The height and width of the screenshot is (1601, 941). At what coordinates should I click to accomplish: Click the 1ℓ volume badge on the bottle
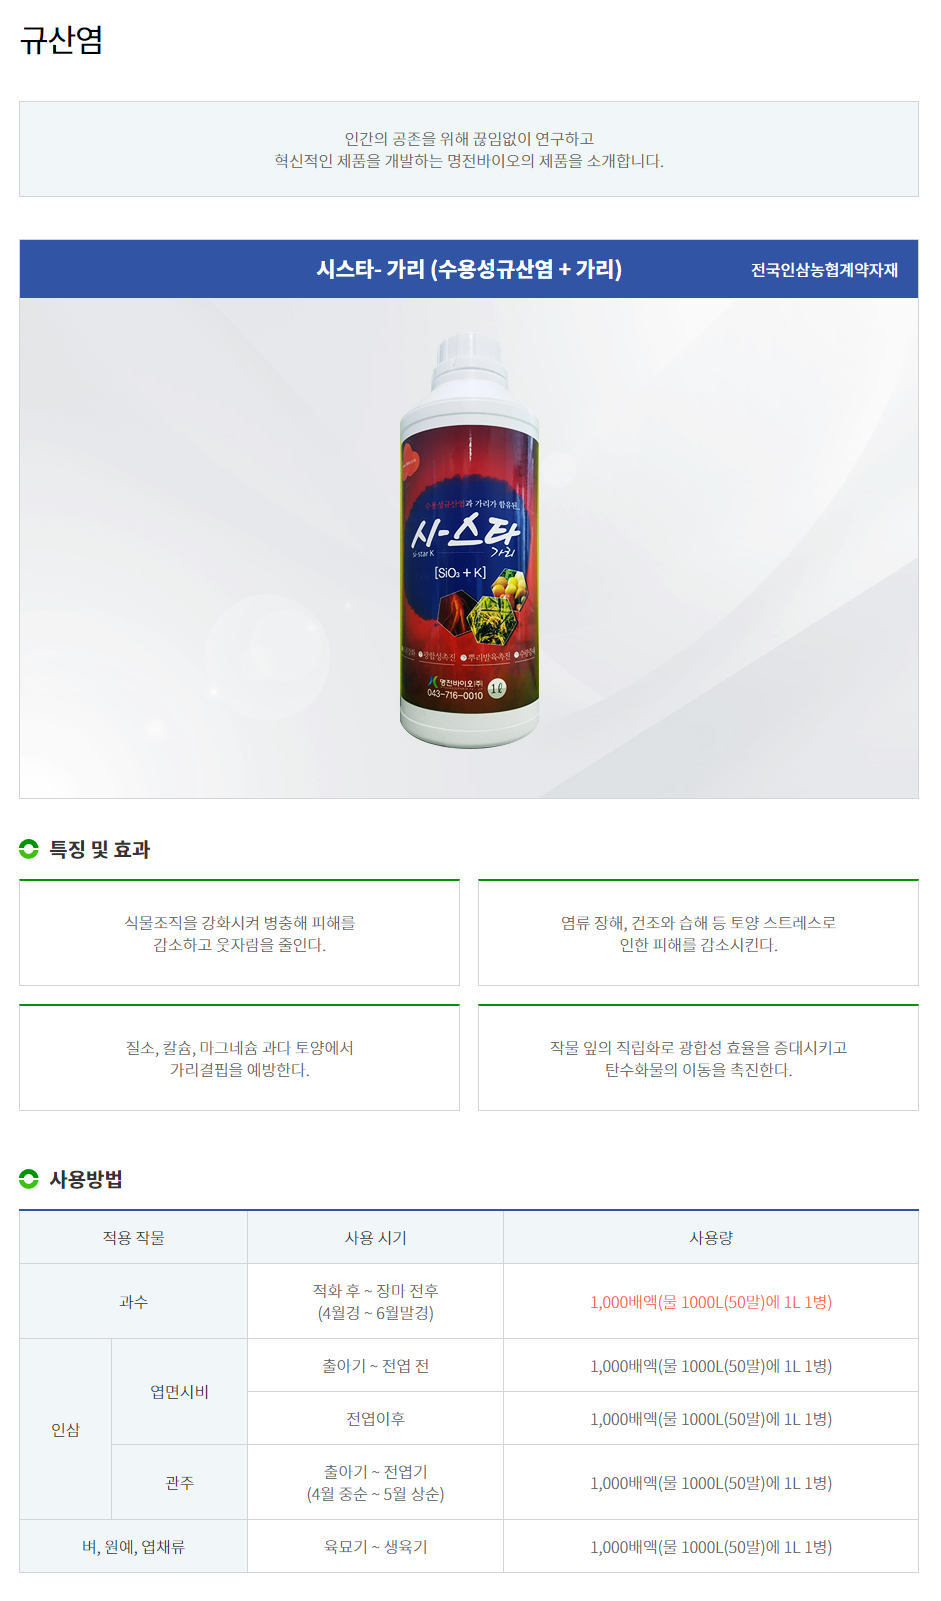(x=497, y=688)
